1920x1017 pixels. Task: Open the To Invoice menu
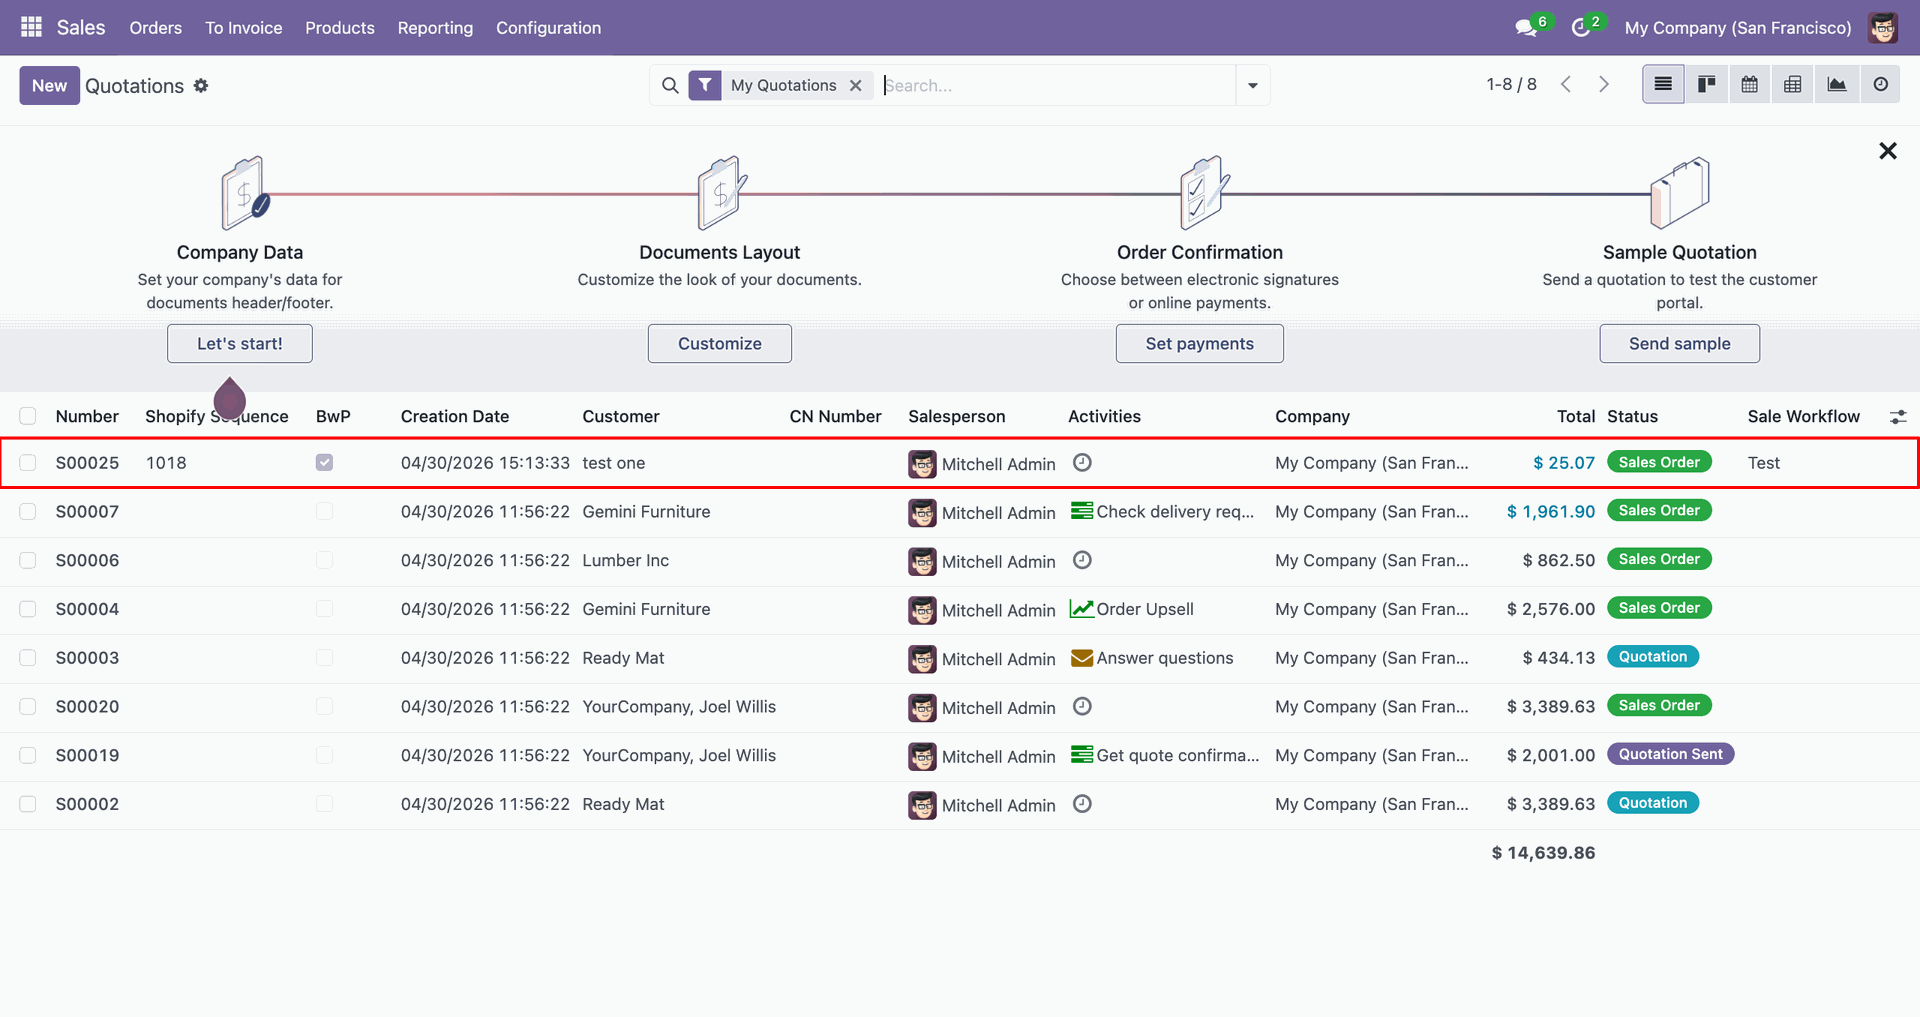244,28
